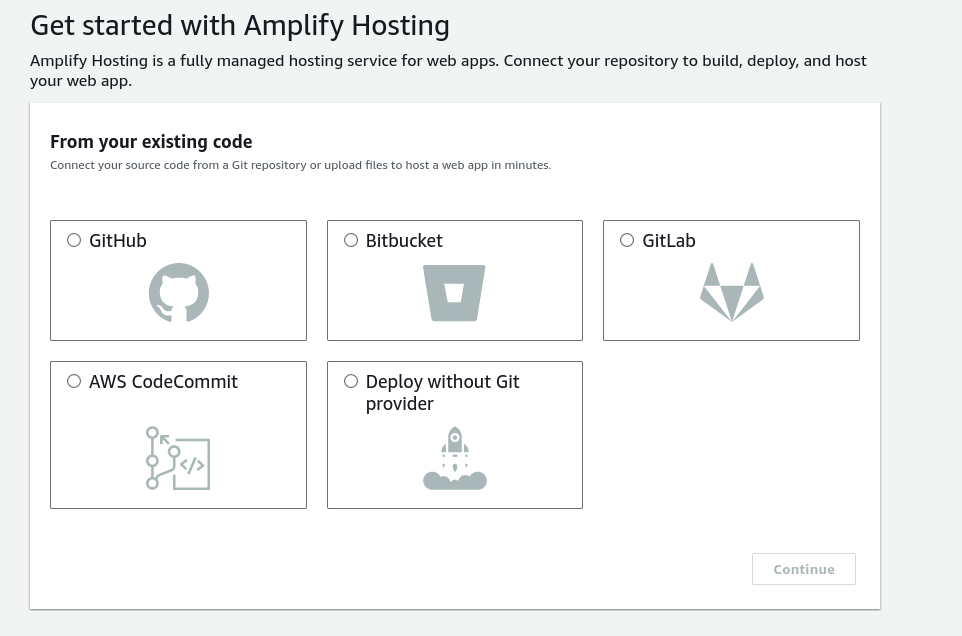This screenshot has height=636, width=962.
Task: Click the GitLab fox logo icon
Action: pos(732,292)
